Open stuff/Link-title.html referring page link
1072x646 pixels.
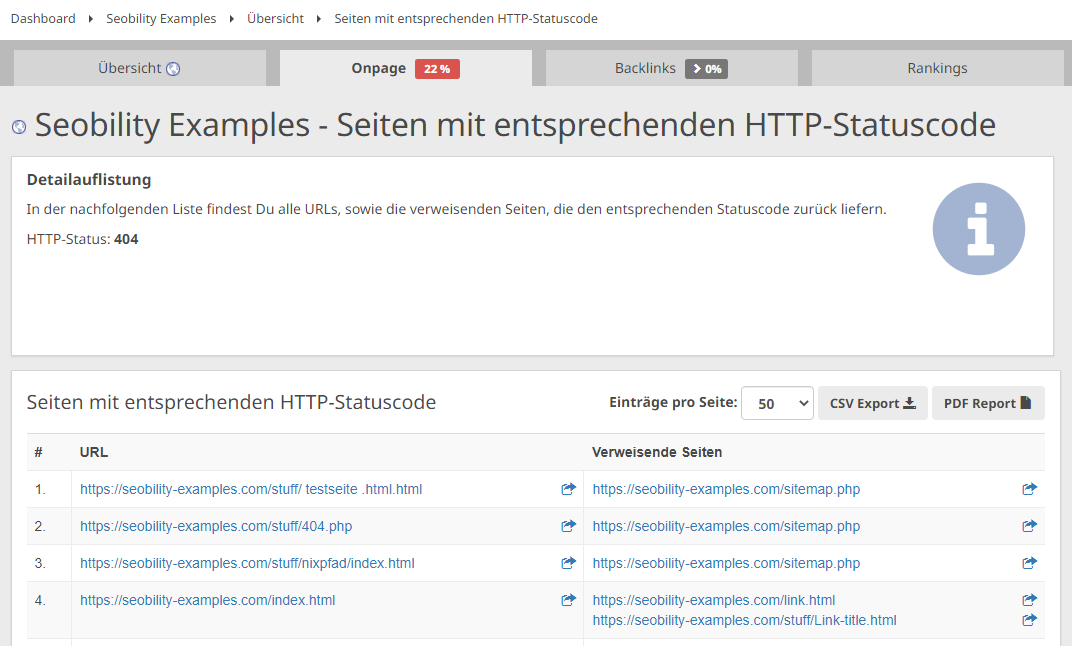coord(745,620)
